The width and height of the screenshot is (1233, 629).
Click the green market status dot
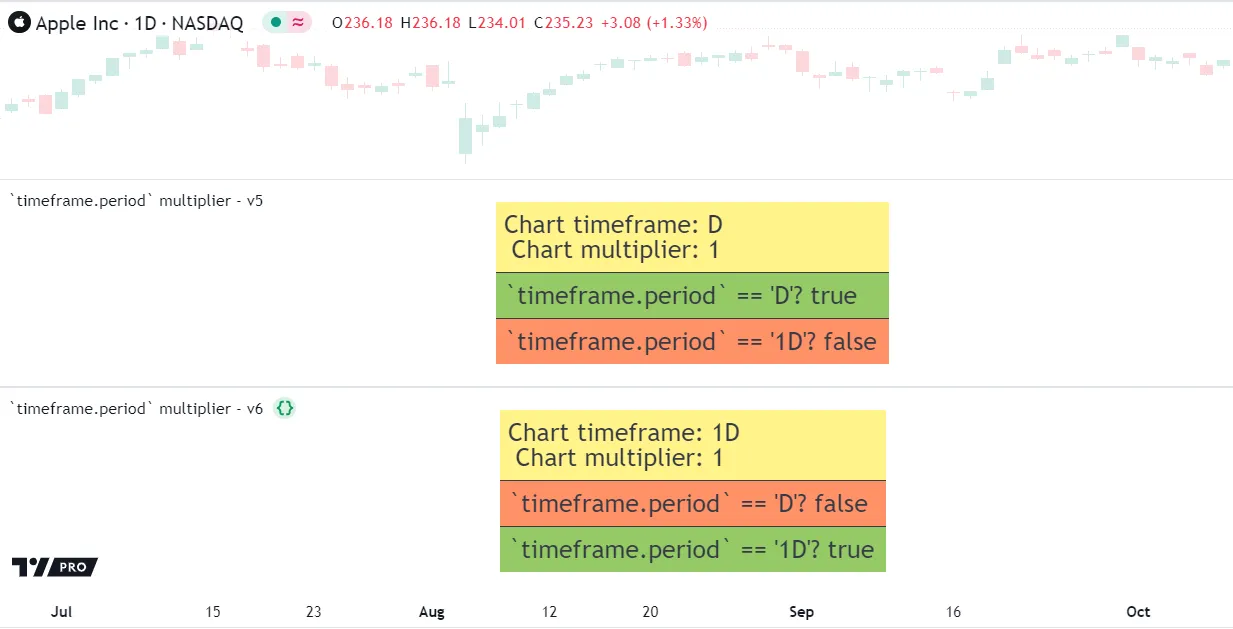coord(276,23)
